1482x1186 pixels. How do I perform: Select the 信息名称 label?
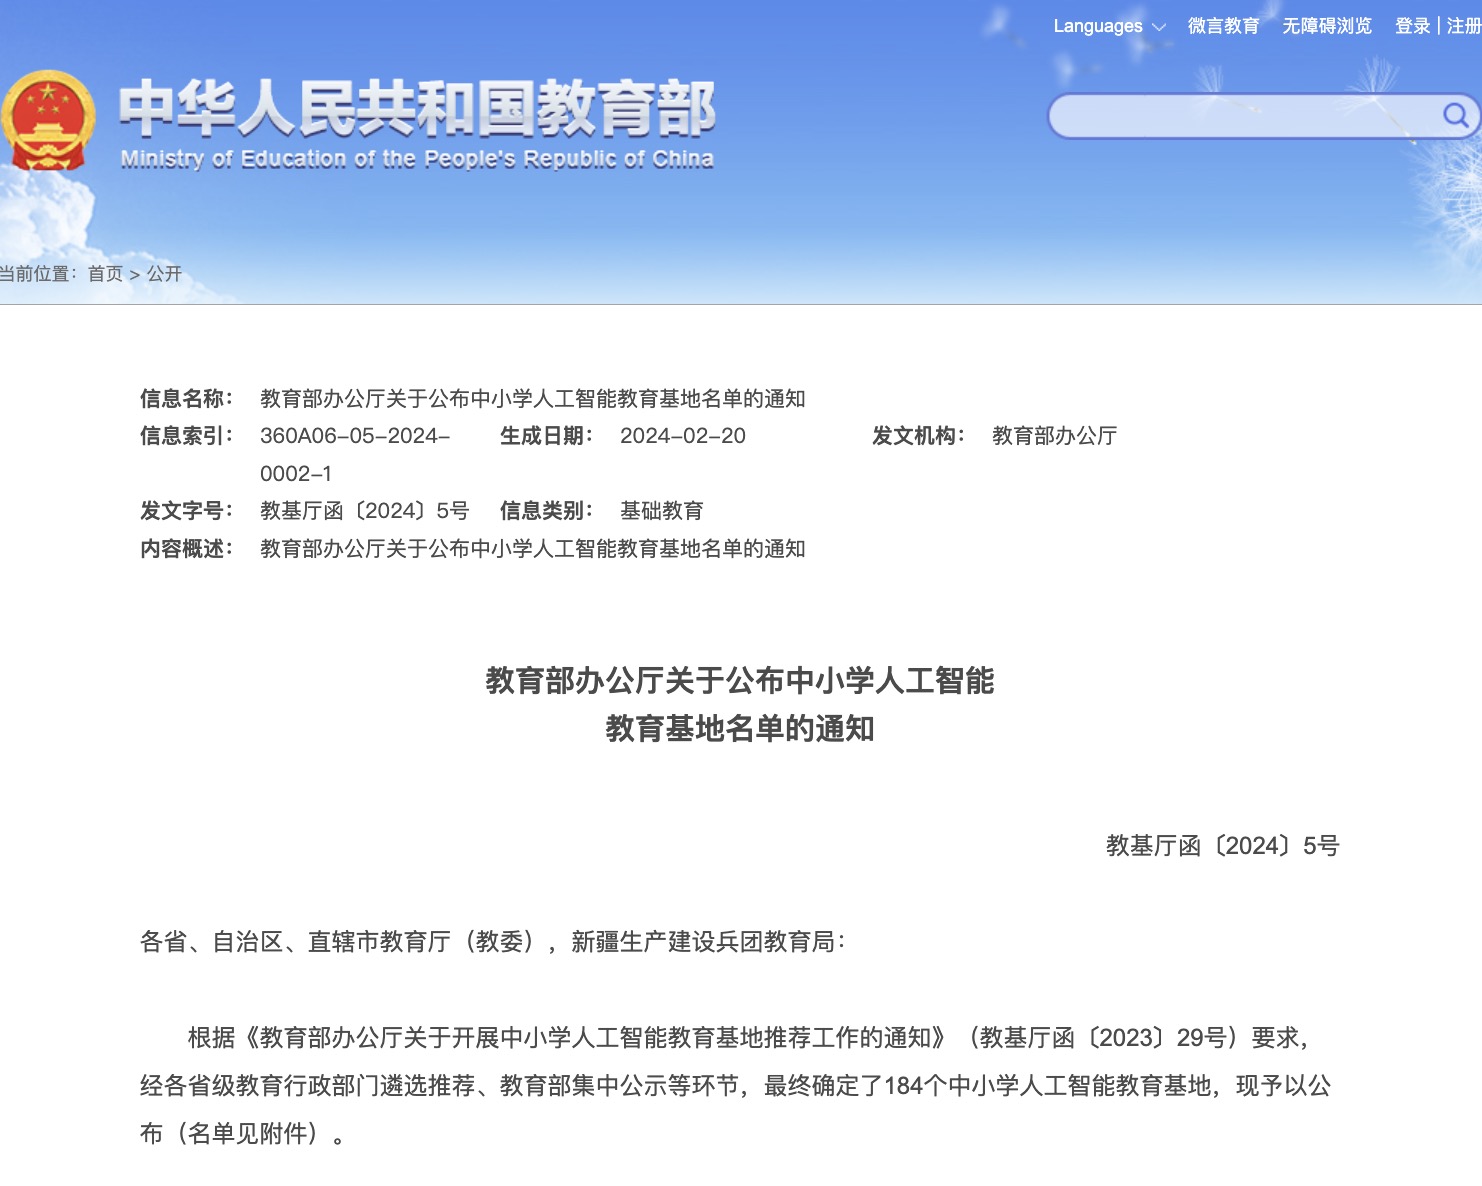[x=186, y=399]
